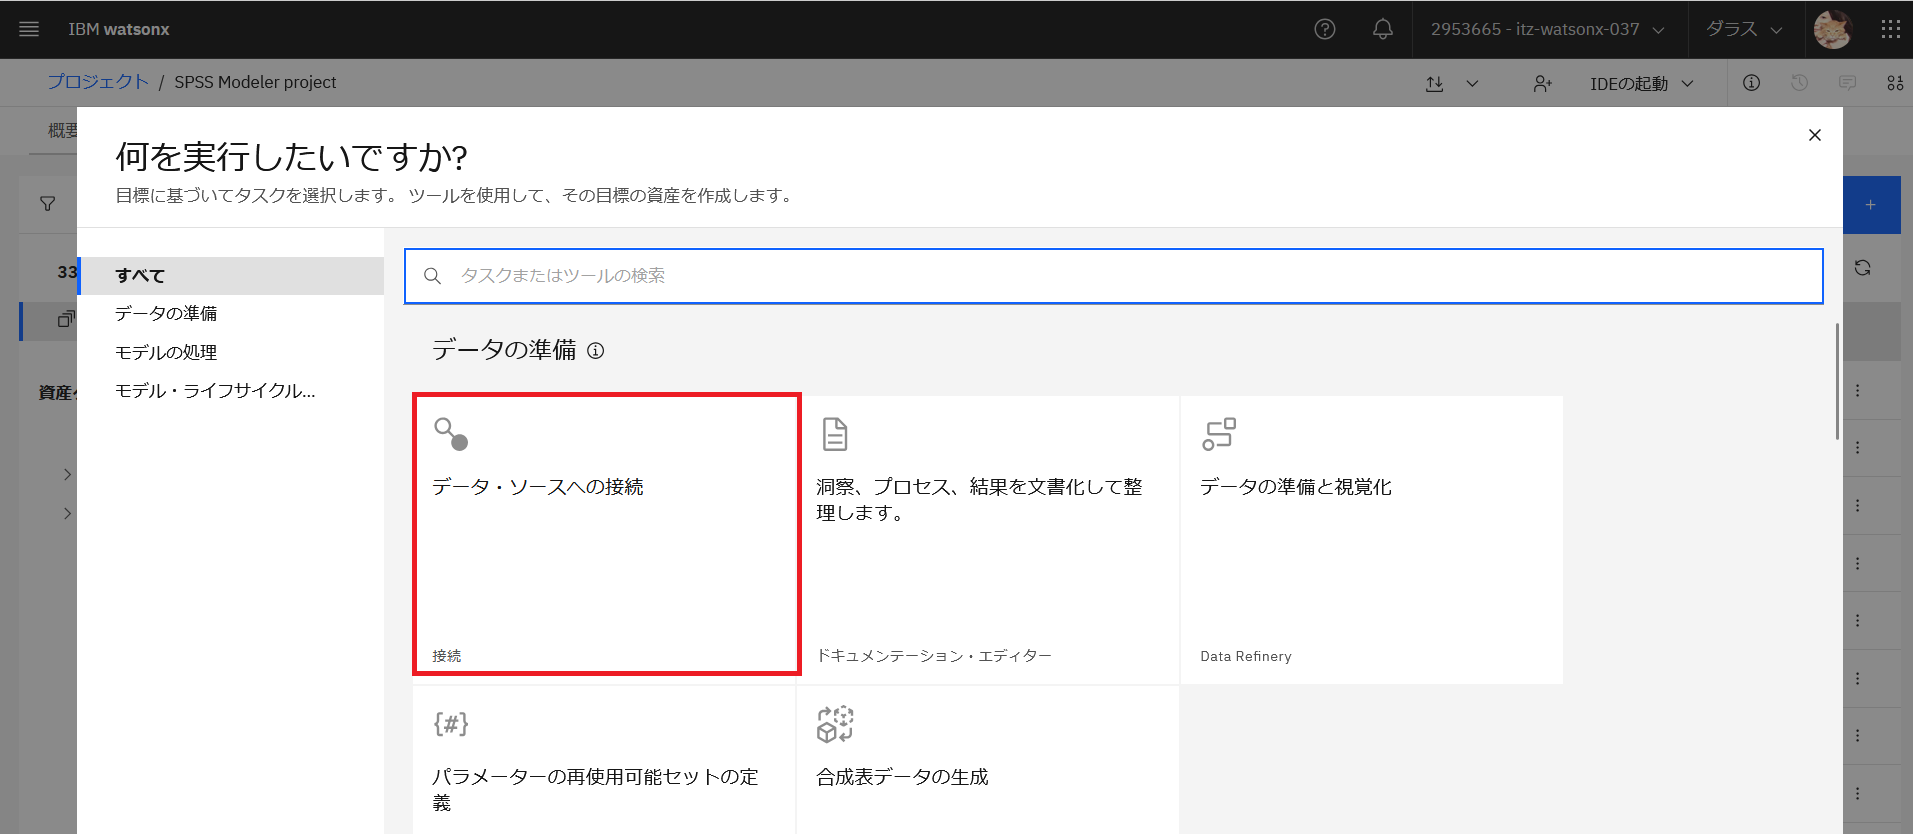Viewport: 1913px width, 834px height.
Task: Open the app switcher grid icon
Action: 1890,29
